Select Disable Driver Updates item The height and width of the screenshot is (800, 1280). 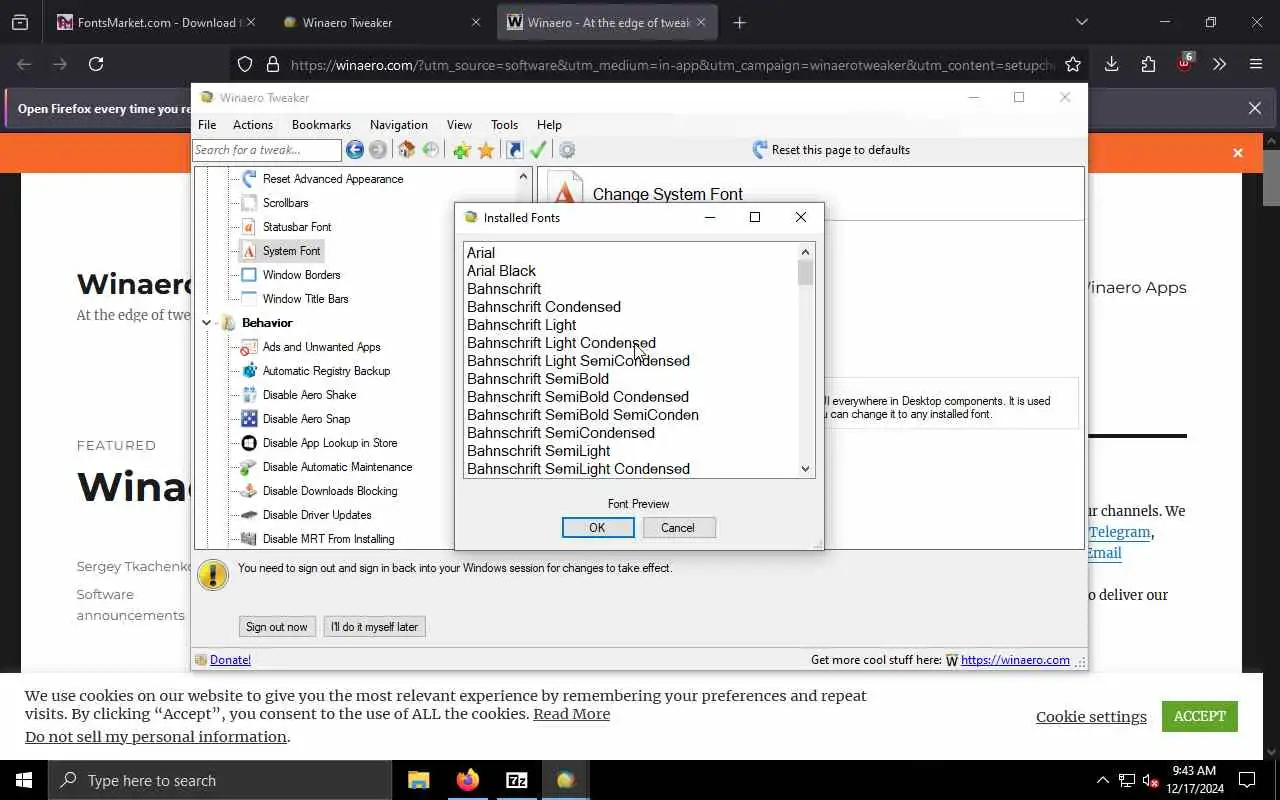coord(317,515)
